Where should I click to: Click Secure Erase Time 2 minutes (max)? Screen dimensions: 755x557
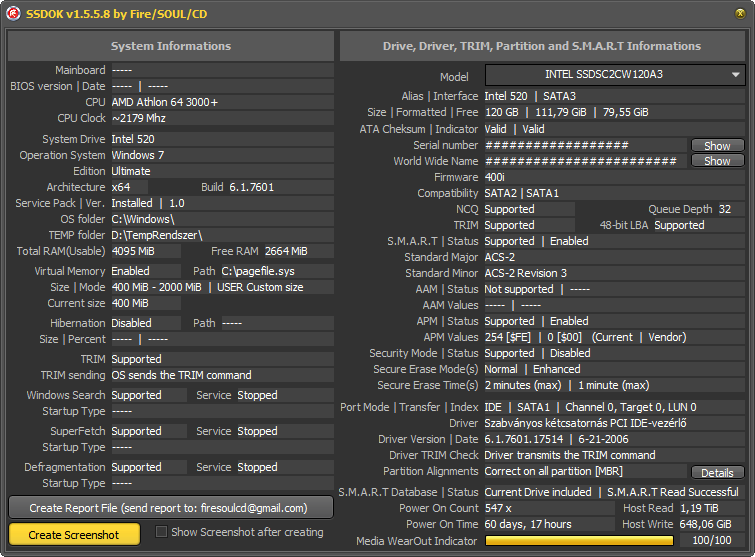[523, 385]
